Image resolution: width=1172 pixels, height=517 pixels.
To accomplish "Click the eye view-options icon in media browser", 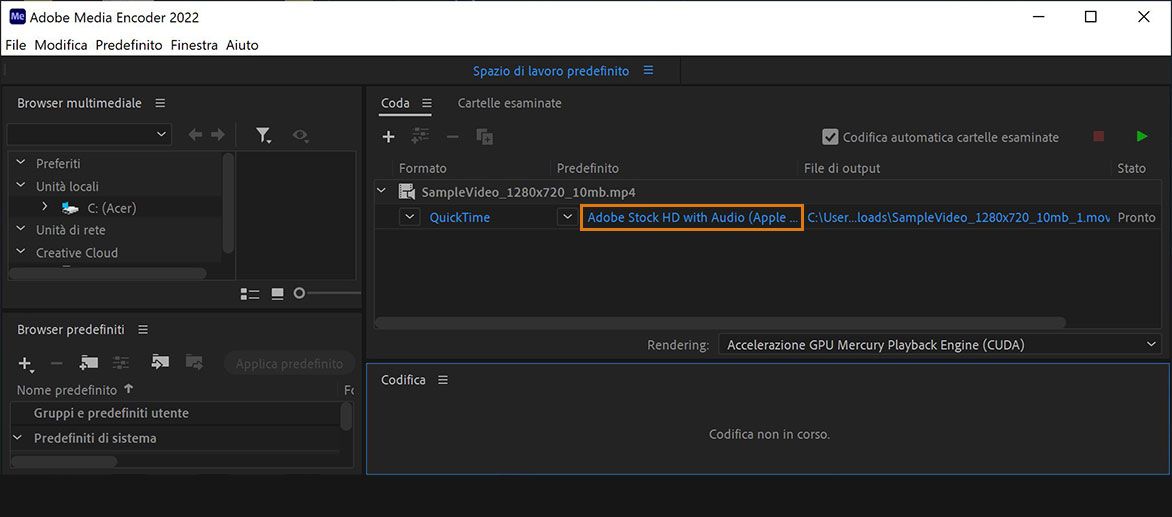I will point(301,135).
